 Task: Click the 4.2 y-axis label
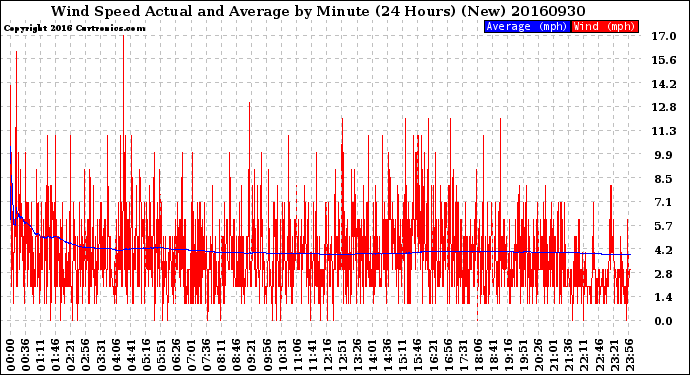664,250
